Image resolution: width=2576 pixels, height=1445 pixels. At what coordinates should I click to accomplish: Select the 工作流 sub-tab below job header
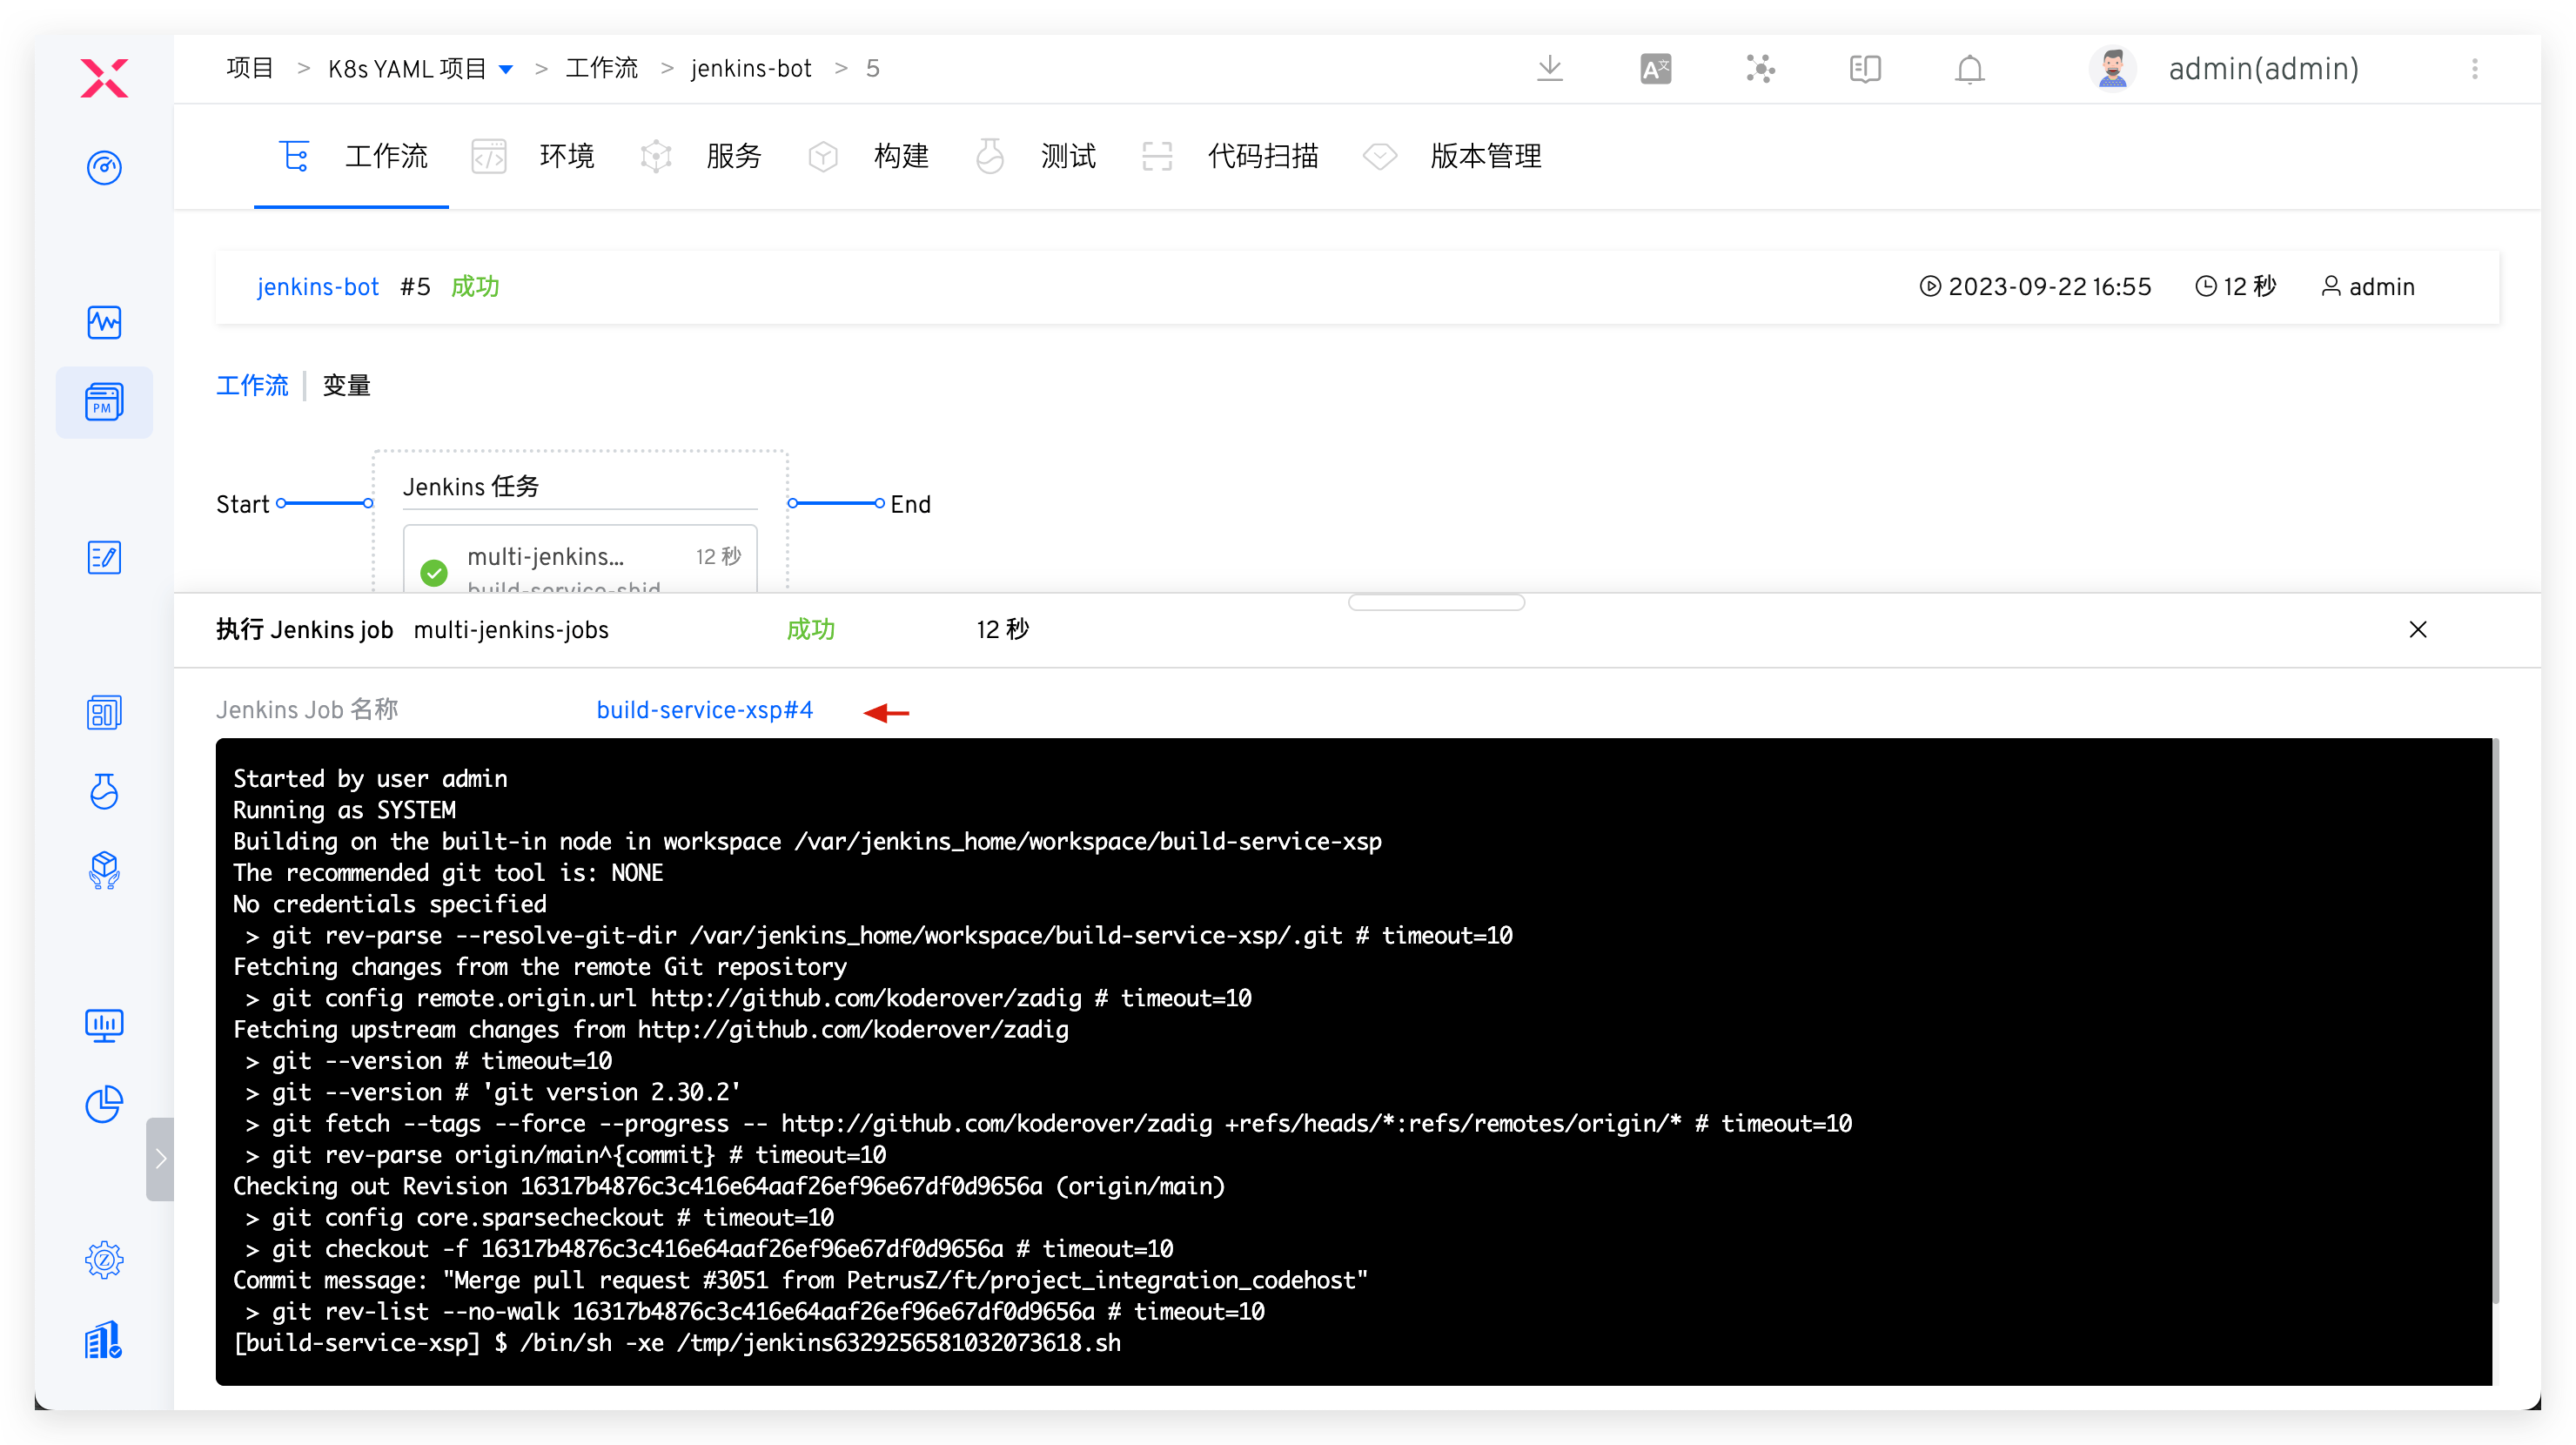tap(252, 385)
